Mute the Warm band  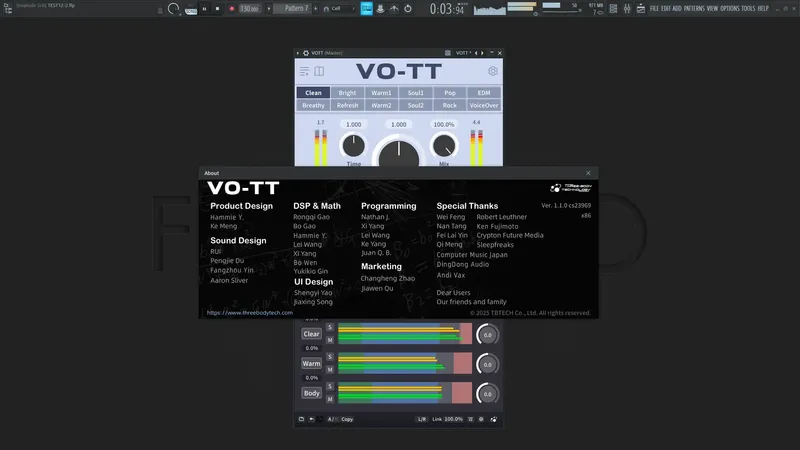click(x=330, y=369)
